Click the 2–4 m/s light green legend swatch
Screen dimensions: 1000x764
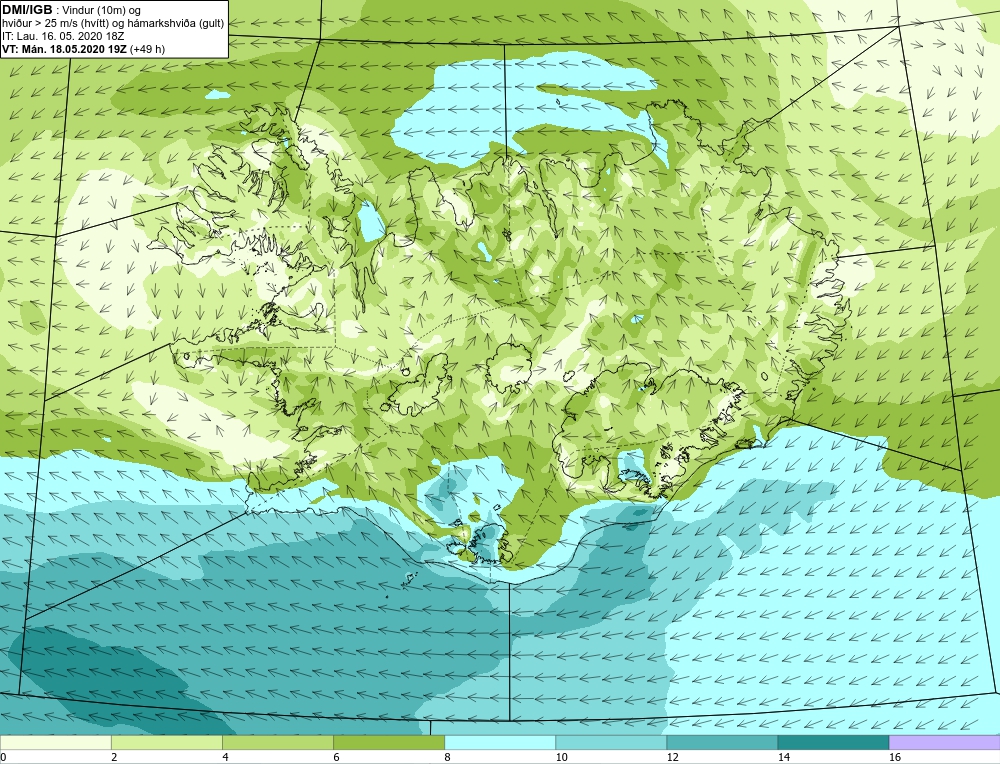pos(166,742)
